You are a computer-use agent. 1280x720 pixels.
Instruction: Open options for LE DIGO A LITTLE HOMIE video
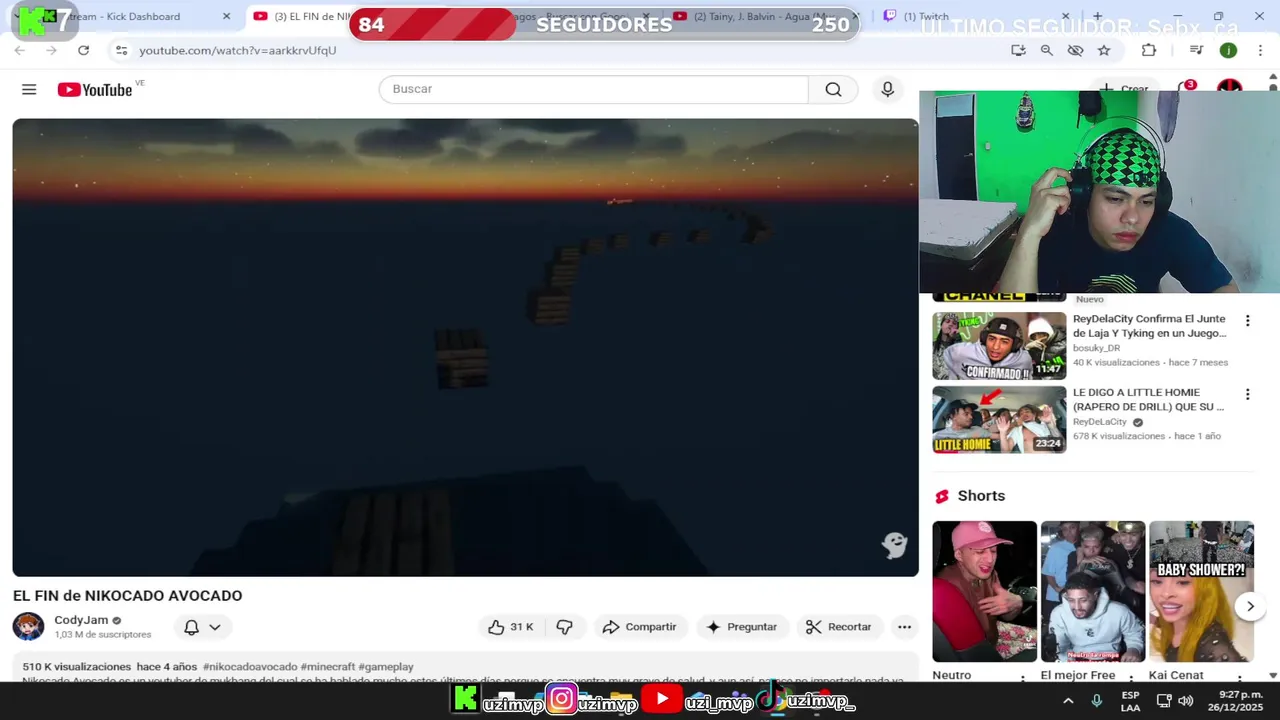pos(1247,395)
